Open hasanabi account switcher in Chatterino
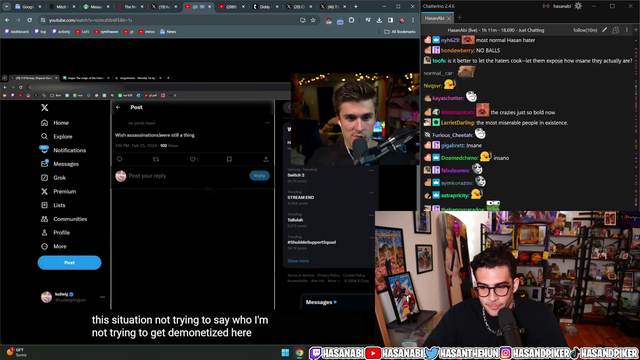Screen dimensions: 640x360 pos(562,6)
